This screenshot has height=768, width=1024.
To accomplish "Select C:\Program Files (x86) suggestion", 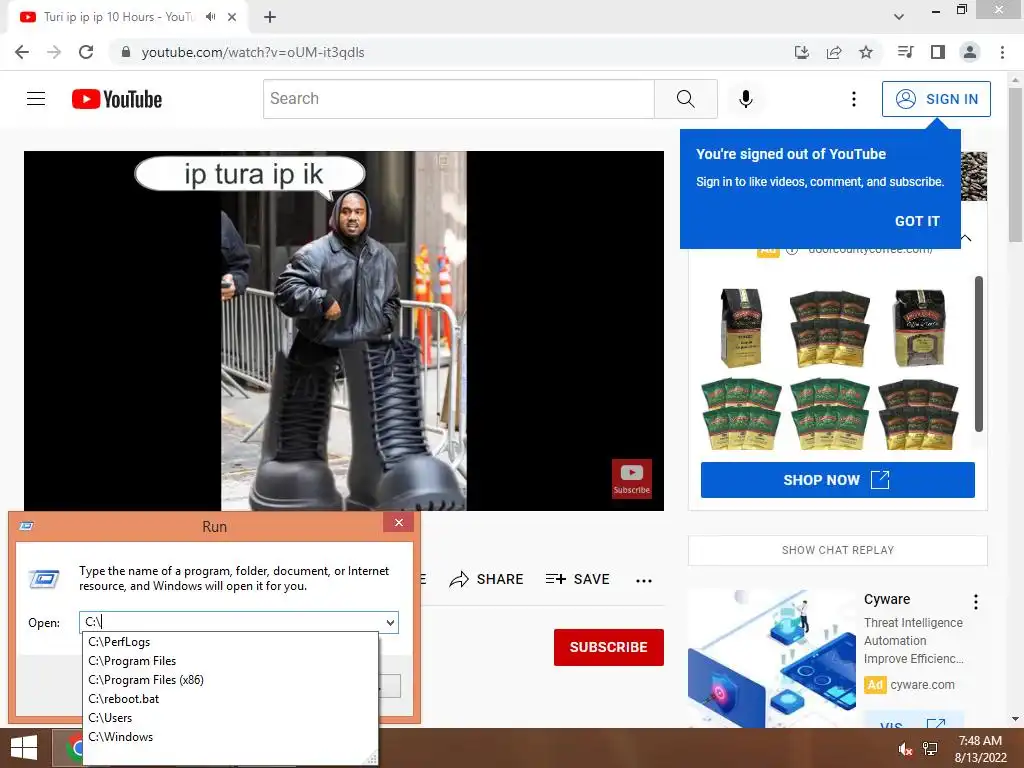I will [x=231, y=680].
